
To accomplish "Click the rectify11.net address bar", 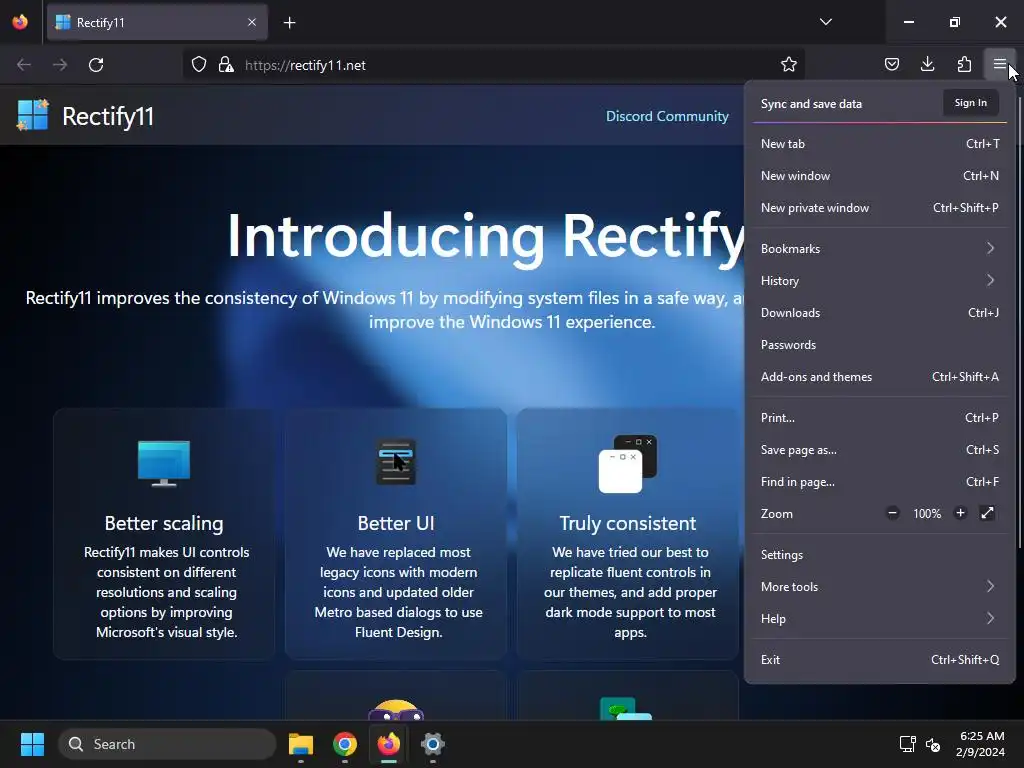I will click(494, 65).
